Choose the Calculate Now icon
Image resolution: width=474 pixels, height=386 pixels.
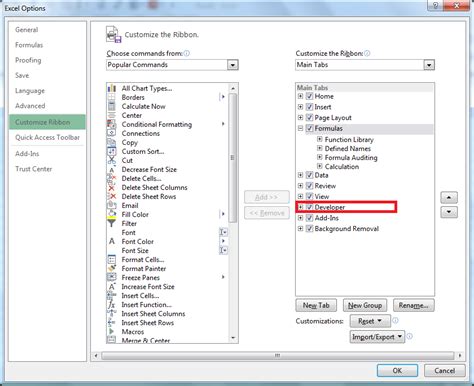pos(112,106)
